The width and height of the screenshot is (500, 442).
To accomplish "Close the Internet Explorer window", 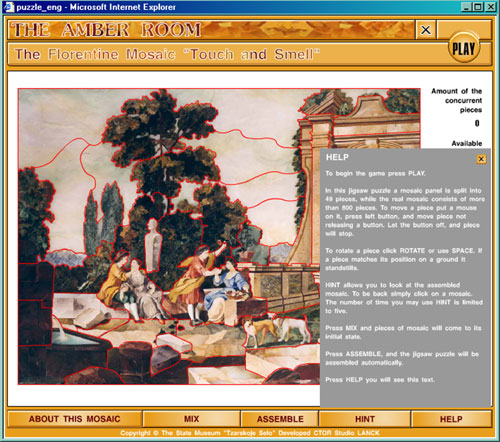I will (x=490, y=7).
